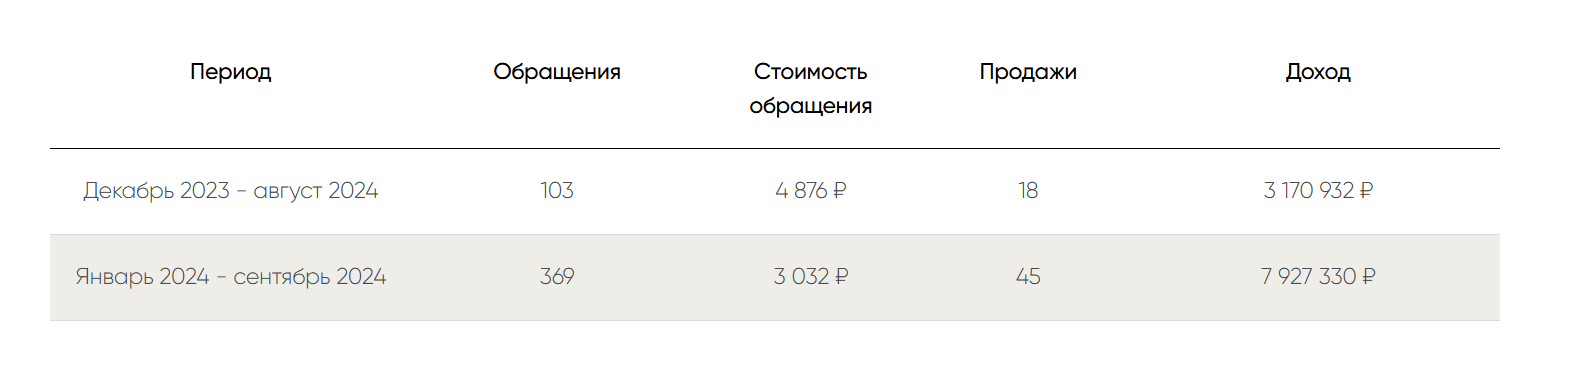Click the 103 обращения value
This screenshot has width=1594, height=370.
click(557, 191)
